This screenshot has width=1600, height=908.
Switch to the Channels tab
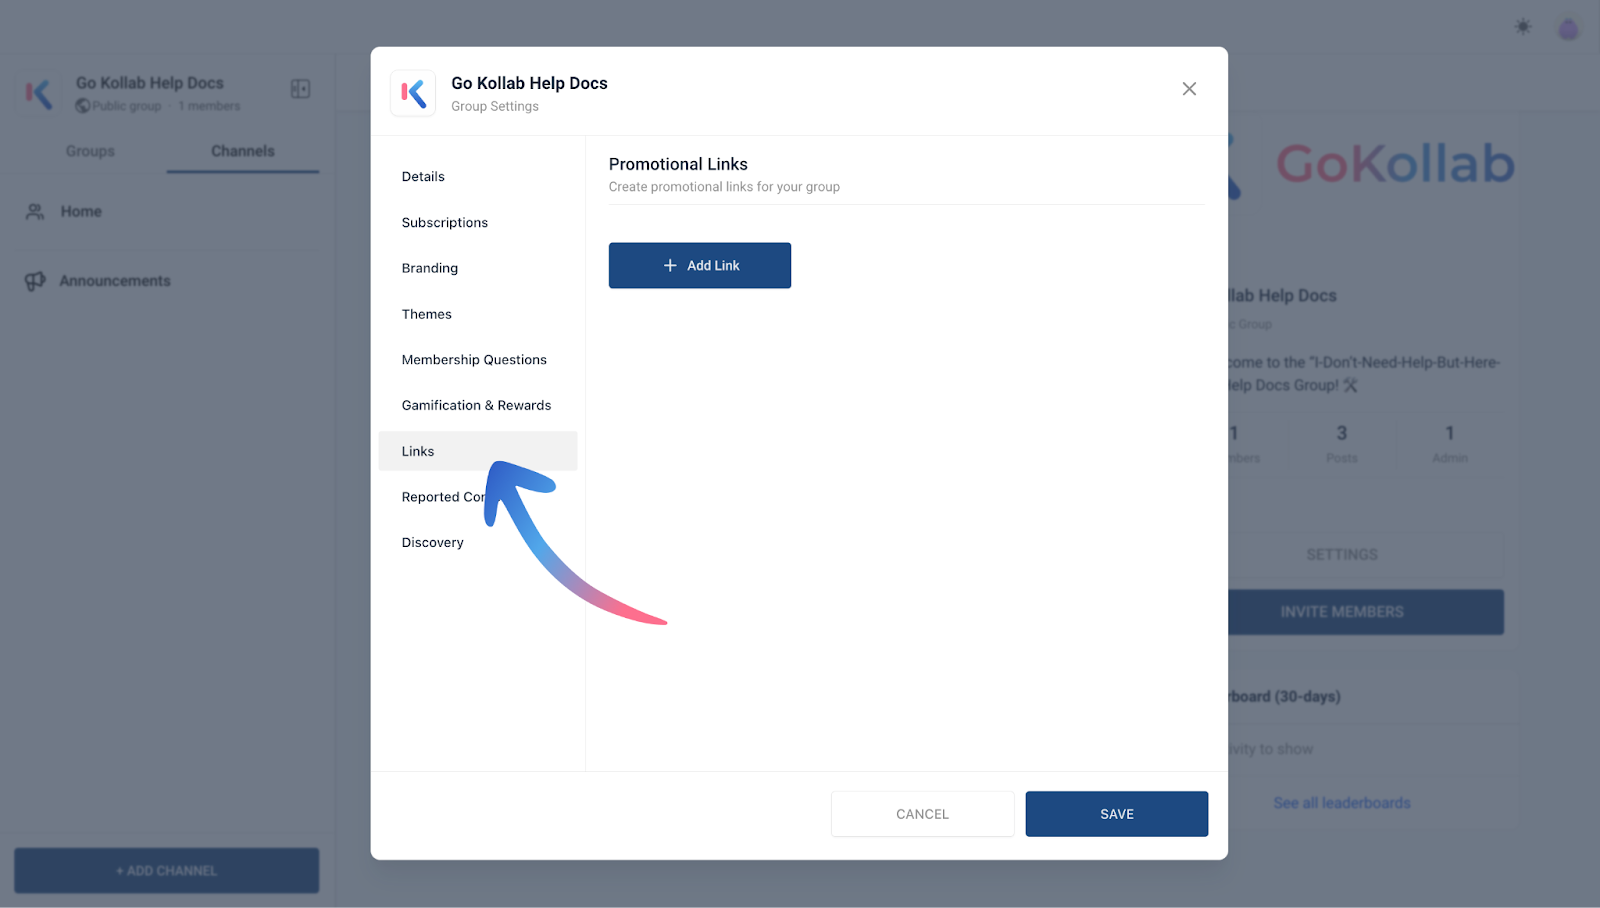click(x=243, y=151)
